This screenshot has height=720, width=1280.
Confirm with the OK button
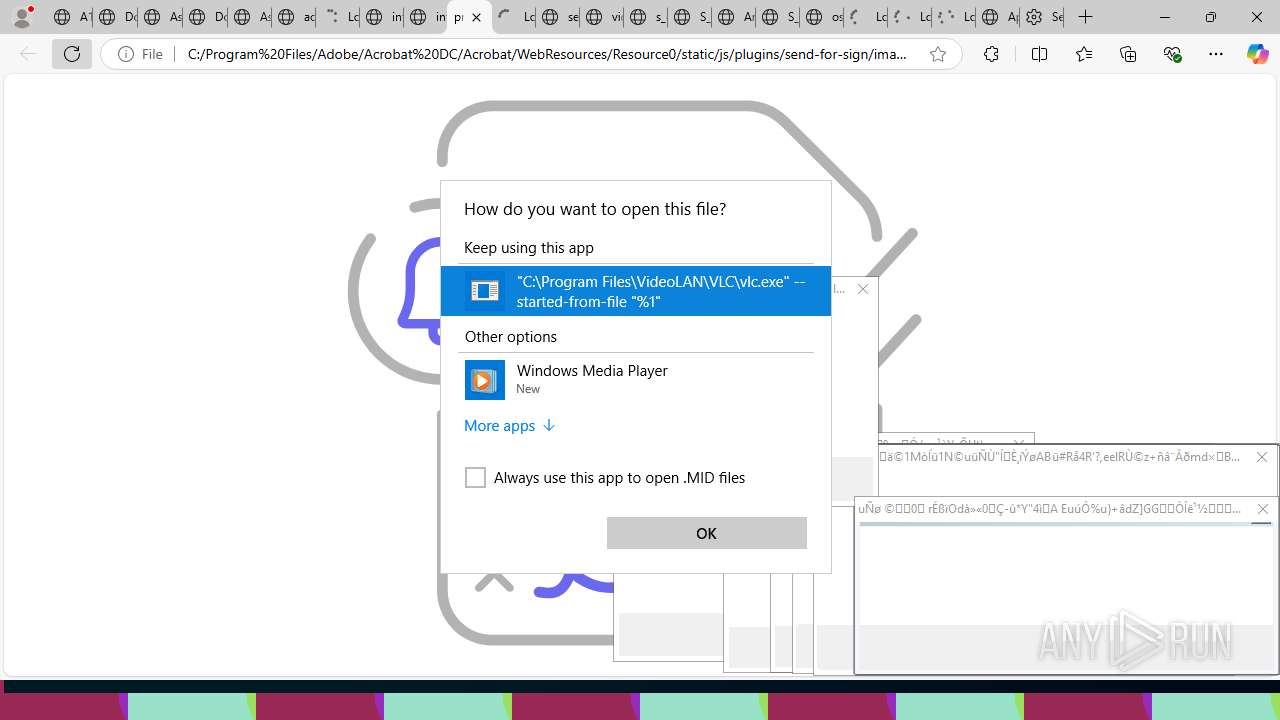pyautogui.click(x=707, y=533)
